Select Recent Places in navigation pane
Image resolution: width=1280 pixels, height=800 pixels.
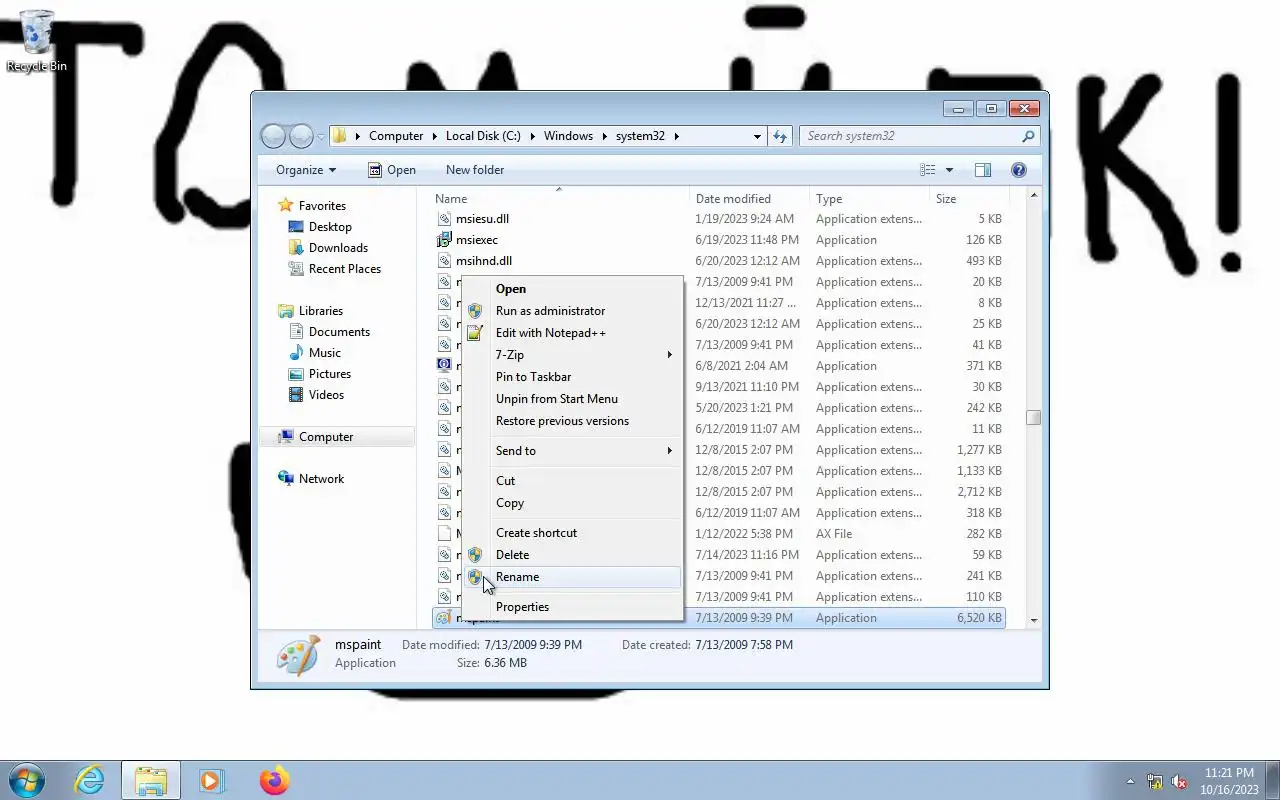pos(344,269)
